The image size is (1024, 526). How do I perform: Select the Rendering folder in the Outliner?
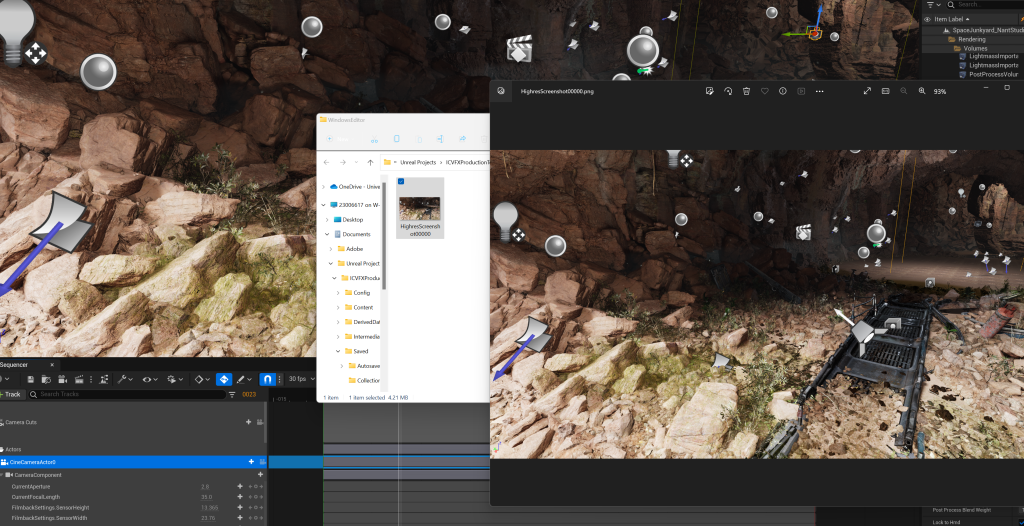pyautogui.click(x=972, y=39)
